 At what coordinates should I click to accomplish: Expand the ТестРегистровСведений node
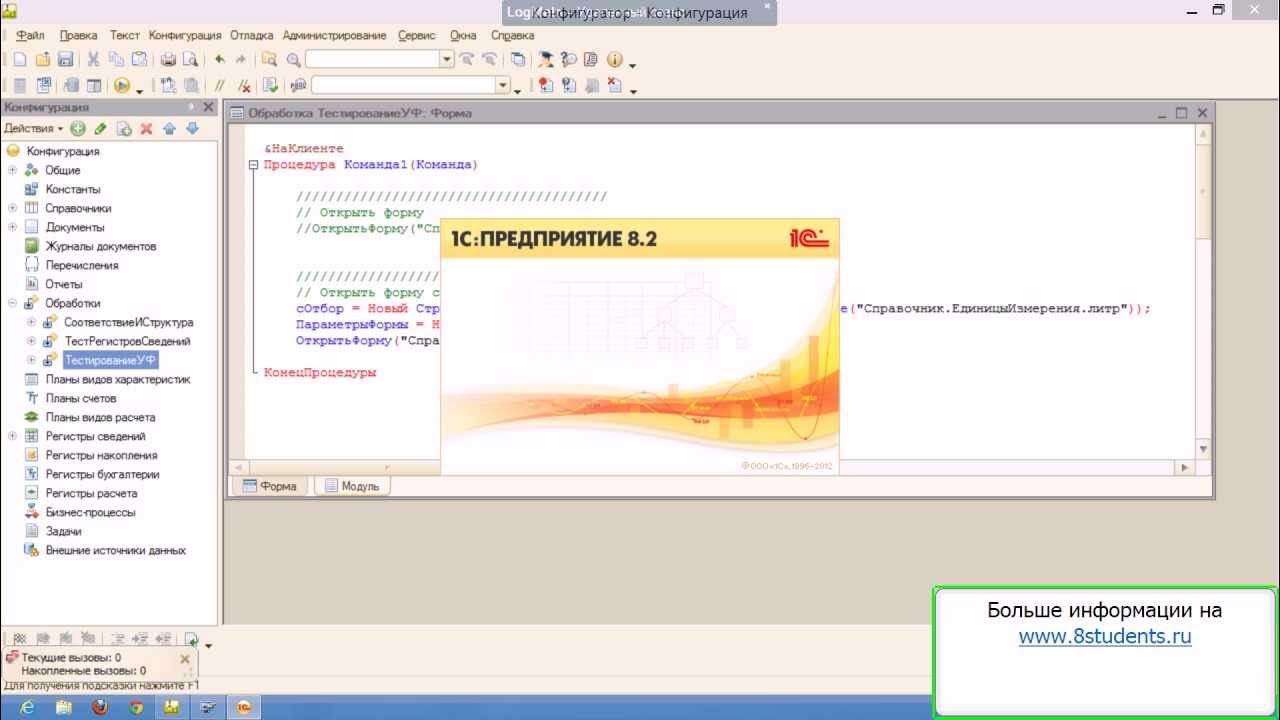click(31, 341)
